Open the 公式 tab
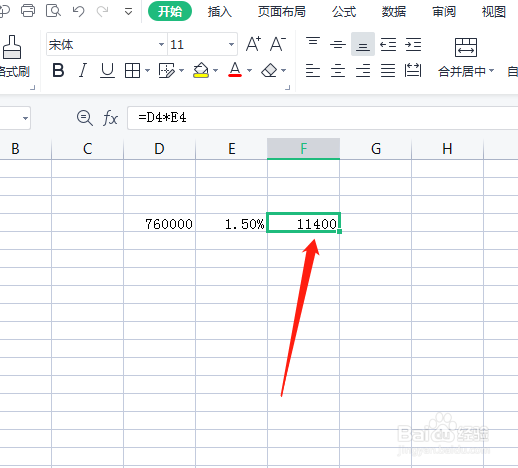 pyautogui.click(x=344, y=12)
